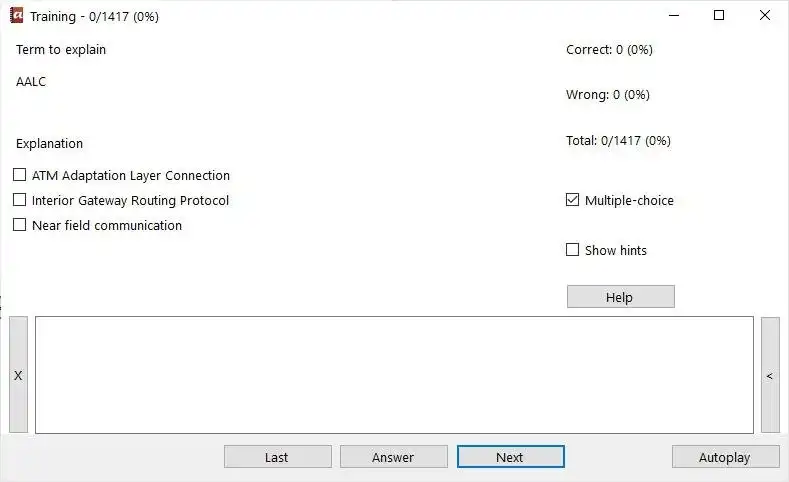Viewport: 789px width, 482px height.
Task: Select Near field communication checkbox
Action: [20, 226]
